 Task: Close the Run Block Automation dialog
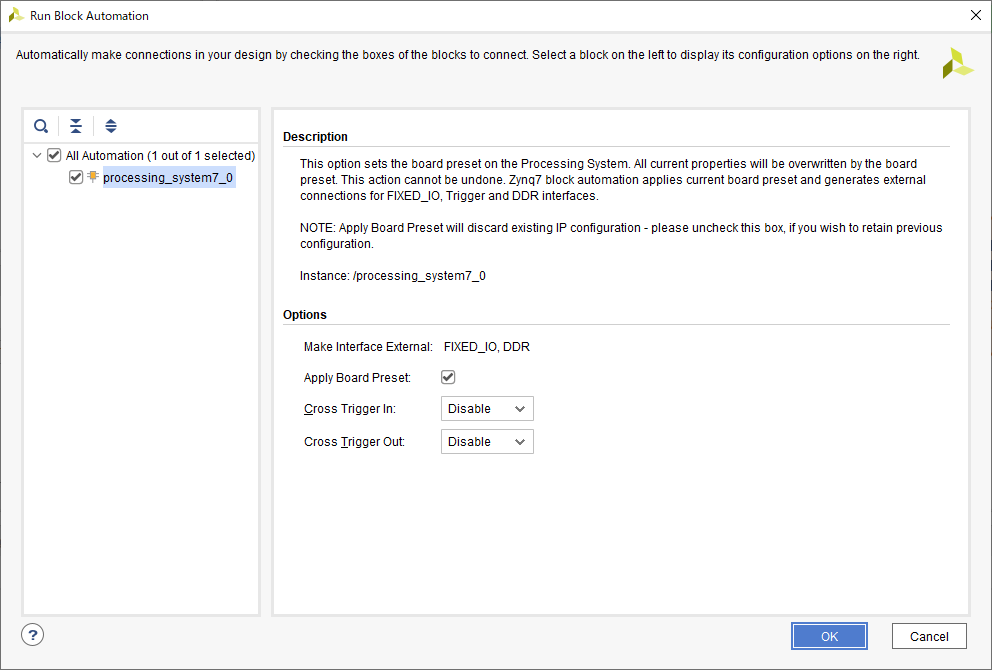(976, 15)
